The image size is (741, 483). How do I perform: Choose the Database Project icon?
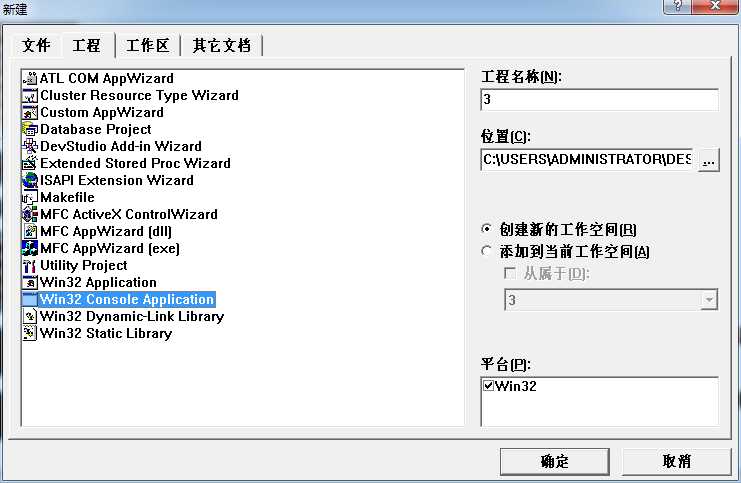click(x=30, y=129)
